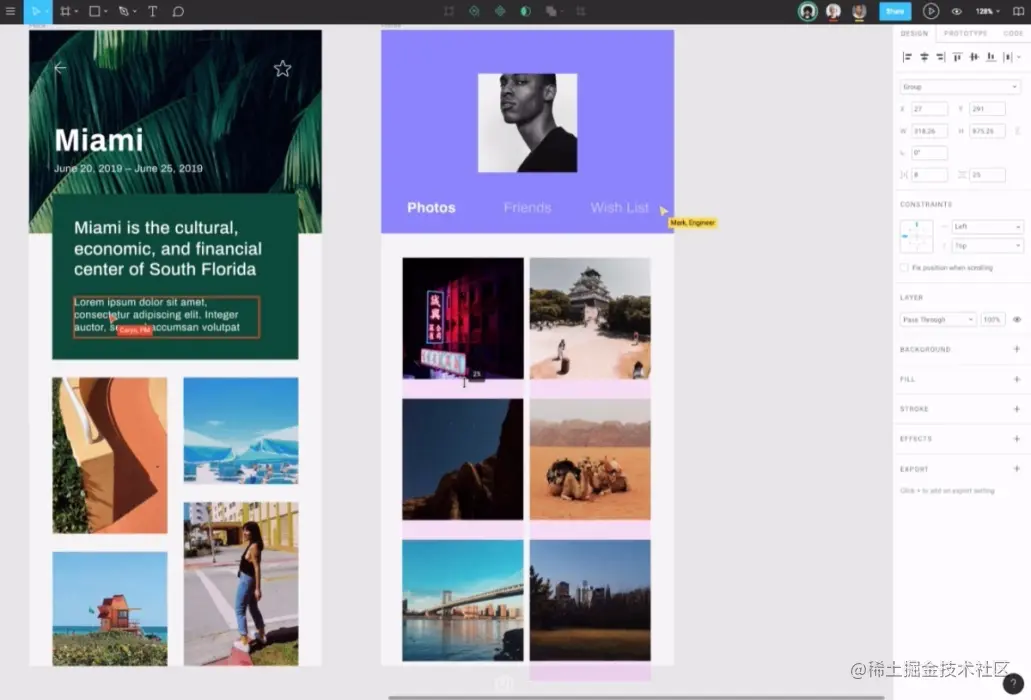This screenshot has height=700, width=1031.
Task: Align selection right
Action: [941, 57]
